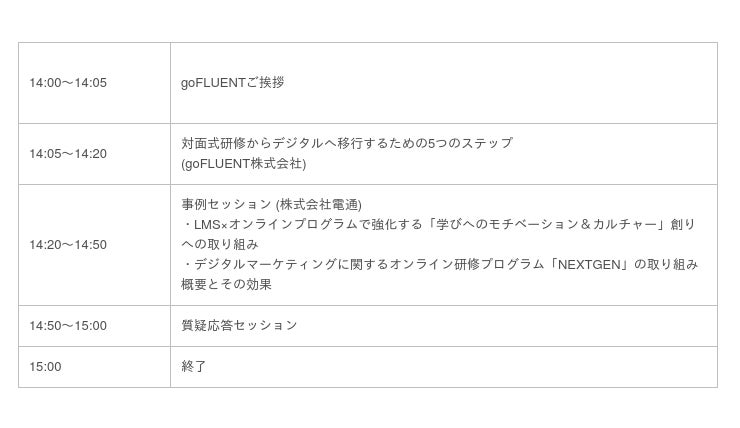The width and height of the screenshot is (740, 428).
Task: Click the 15:00 time cell
Action: coord(45,367)
